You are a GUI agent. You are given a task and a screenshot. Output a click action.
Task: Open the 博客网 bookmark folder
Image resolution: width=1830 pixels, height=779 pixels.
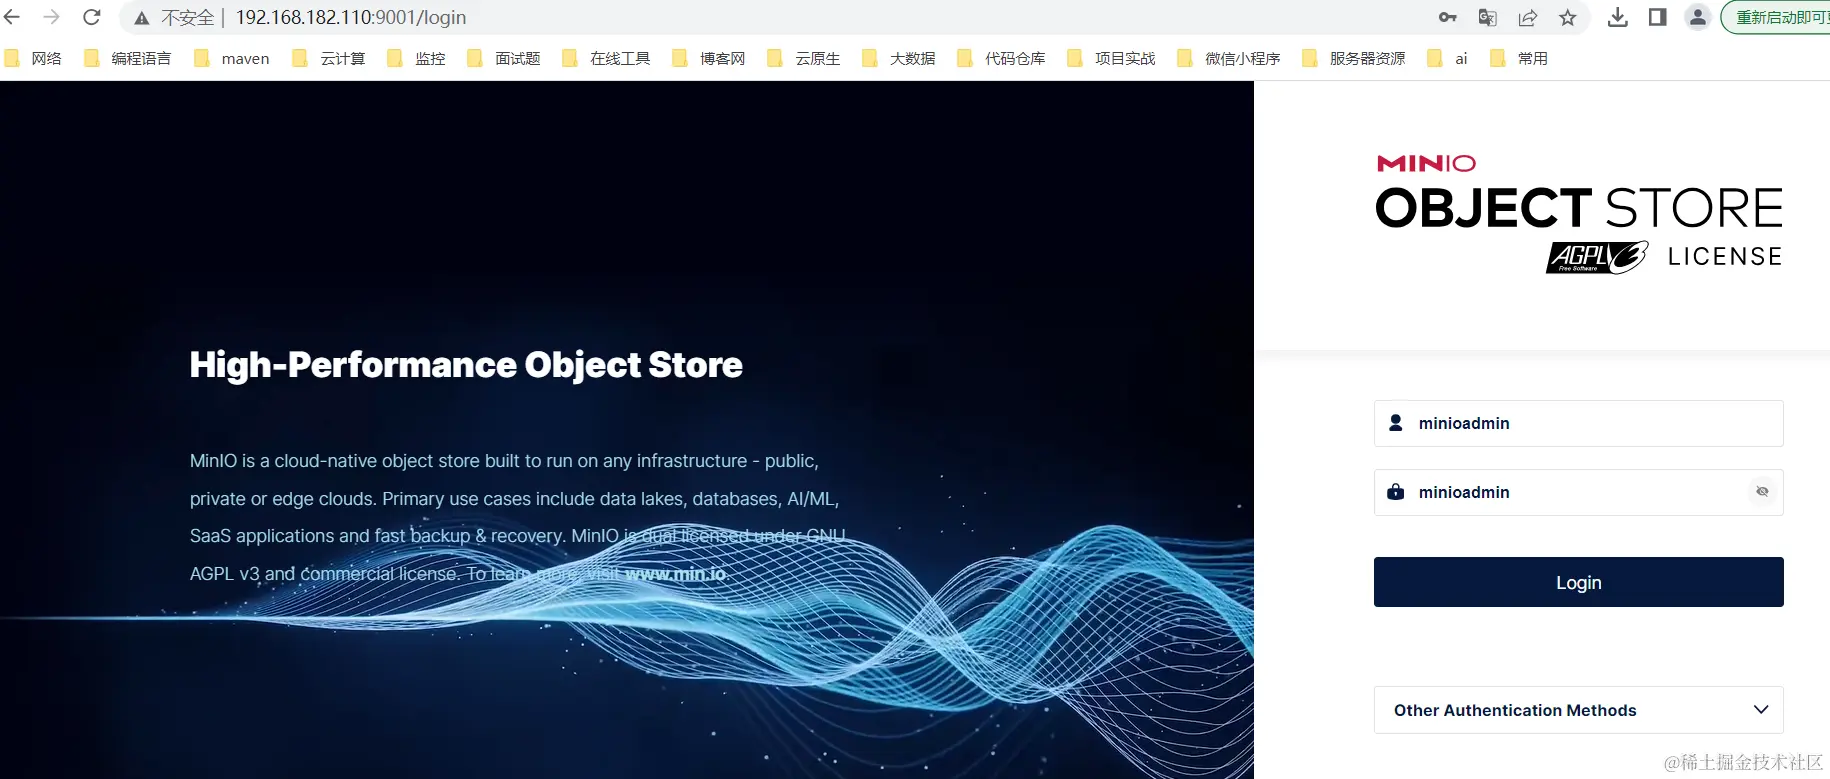coord(709,58)
